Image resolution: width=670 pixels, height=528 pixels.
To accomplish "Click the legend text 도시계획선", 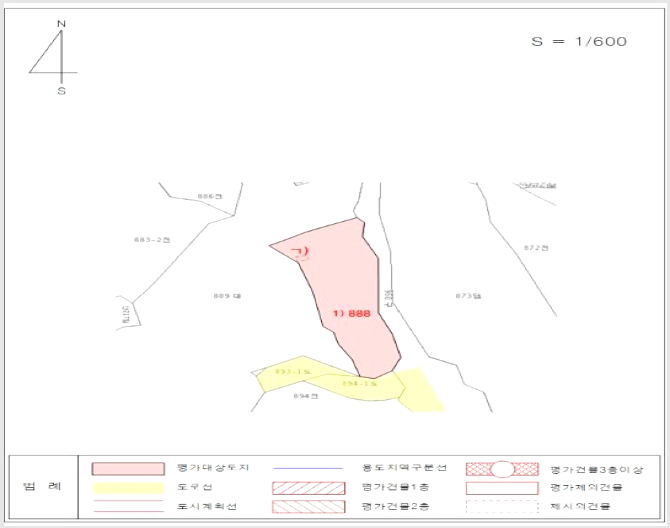I will click(206, 507).
